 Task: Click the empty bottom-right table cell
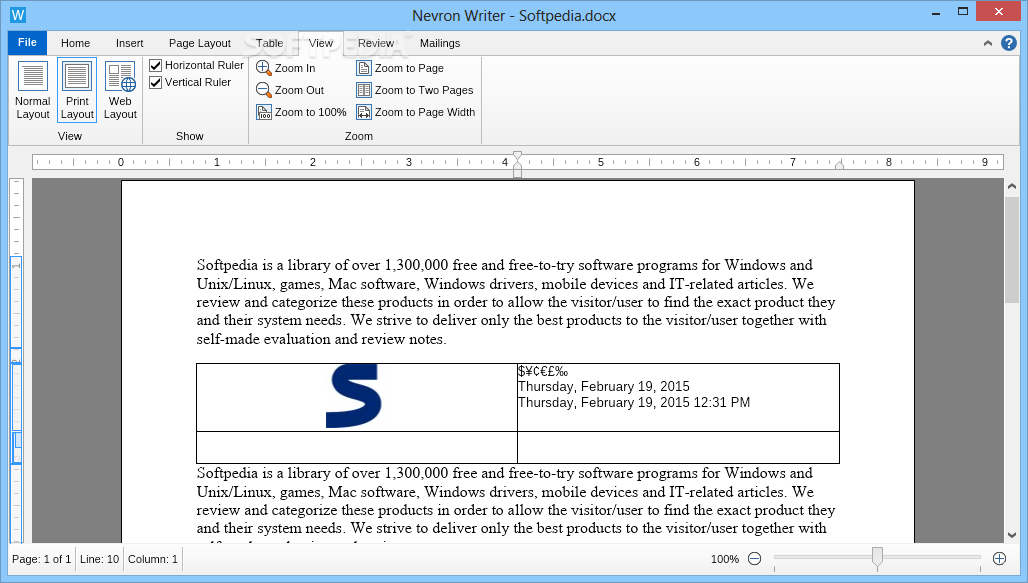pyautogui.click(x=679, y=447)
